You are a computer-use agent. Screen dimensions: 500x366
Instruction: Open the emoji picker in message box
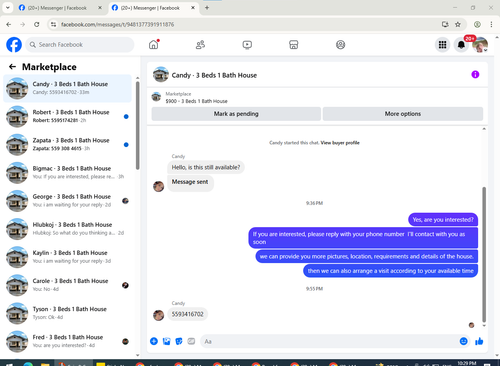(x=463, y=341)
